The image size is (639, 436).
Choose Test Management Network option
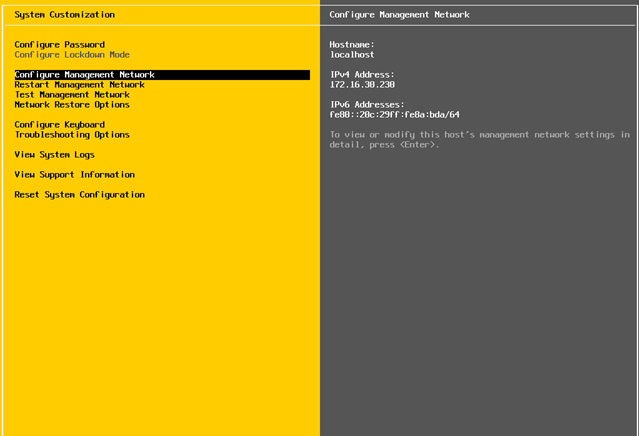(x=72, y=95)
